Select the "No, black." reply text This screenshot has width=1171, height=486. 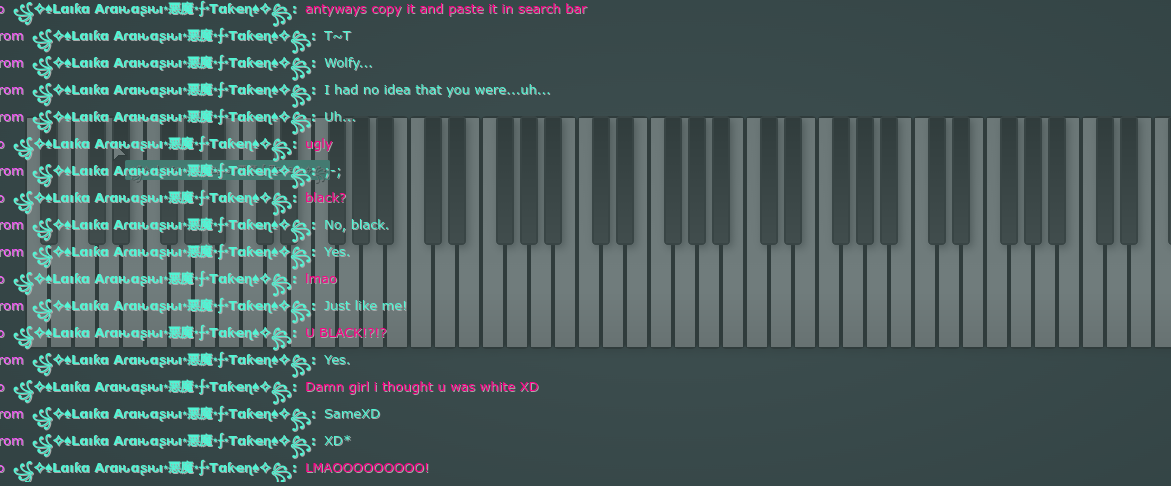click(x=356, y=225)
